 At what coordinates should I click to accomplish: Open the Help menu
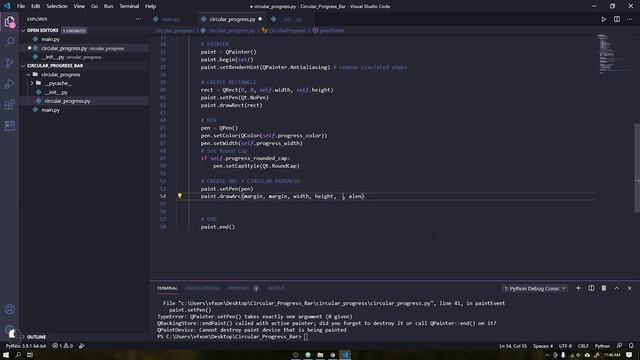(x=151, y=6)
